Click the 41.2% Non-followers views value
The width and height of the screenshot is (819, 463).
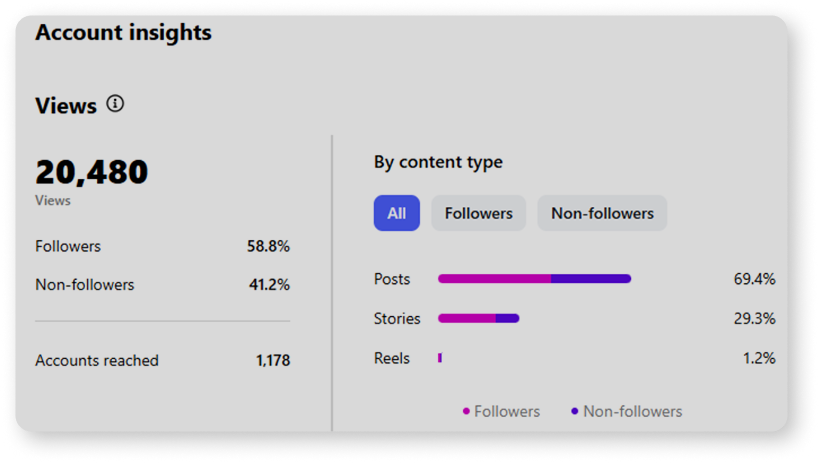[x=269, y=285]
